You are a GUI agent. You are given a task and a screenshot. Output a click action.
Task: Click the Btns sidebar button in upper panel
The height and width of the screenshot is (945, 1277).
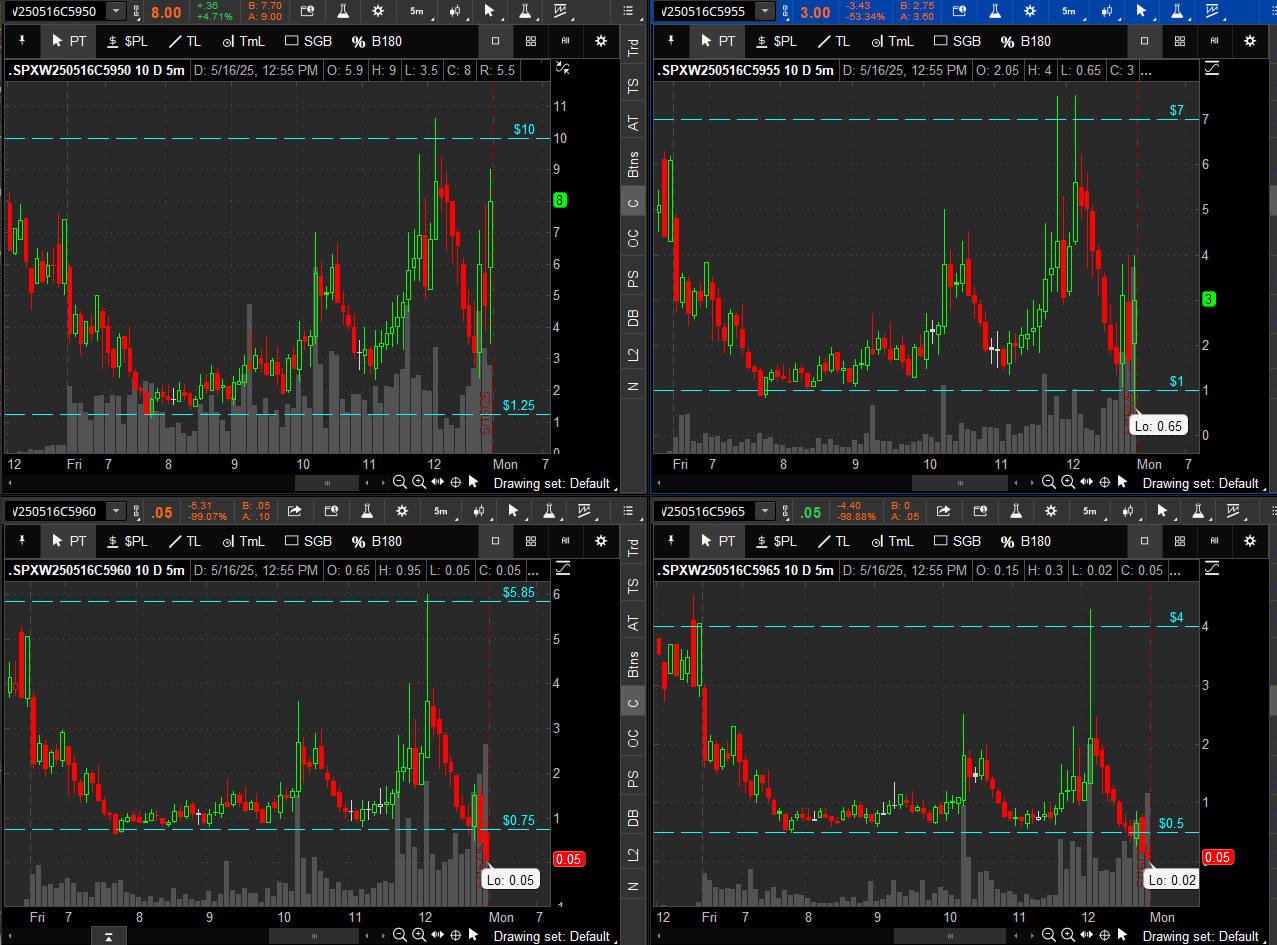[x=633, y=165]
